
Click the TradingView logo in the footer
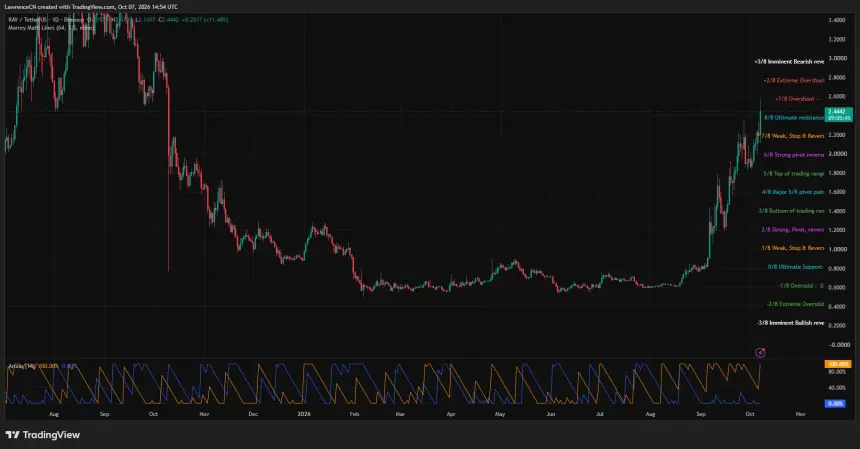(x=43, y=435)
